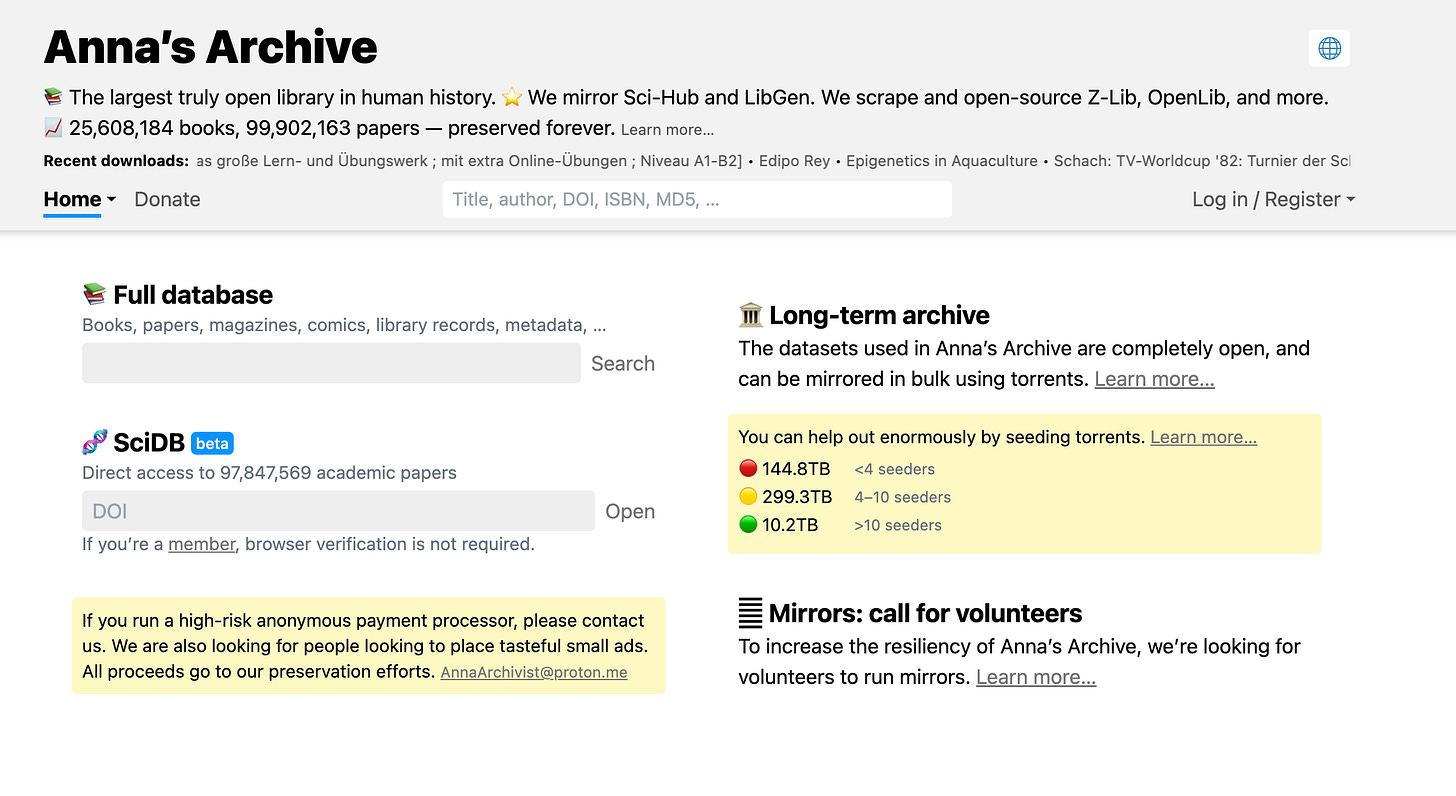Expand the Log in / Register dropdown
The width and height of the screenshot is (1456, 796).
point(1273,199)
